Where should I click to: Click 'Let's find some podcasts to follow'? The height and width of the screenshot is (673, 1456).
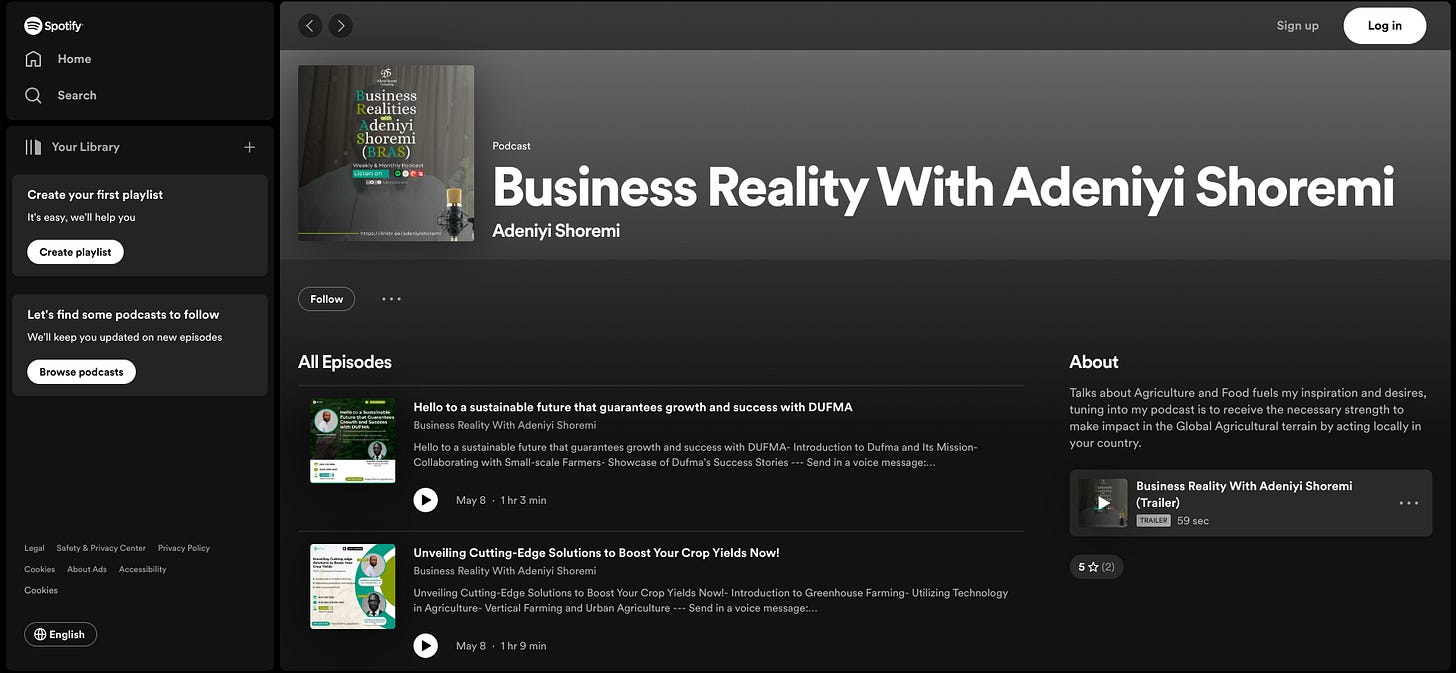coord(123,315)
